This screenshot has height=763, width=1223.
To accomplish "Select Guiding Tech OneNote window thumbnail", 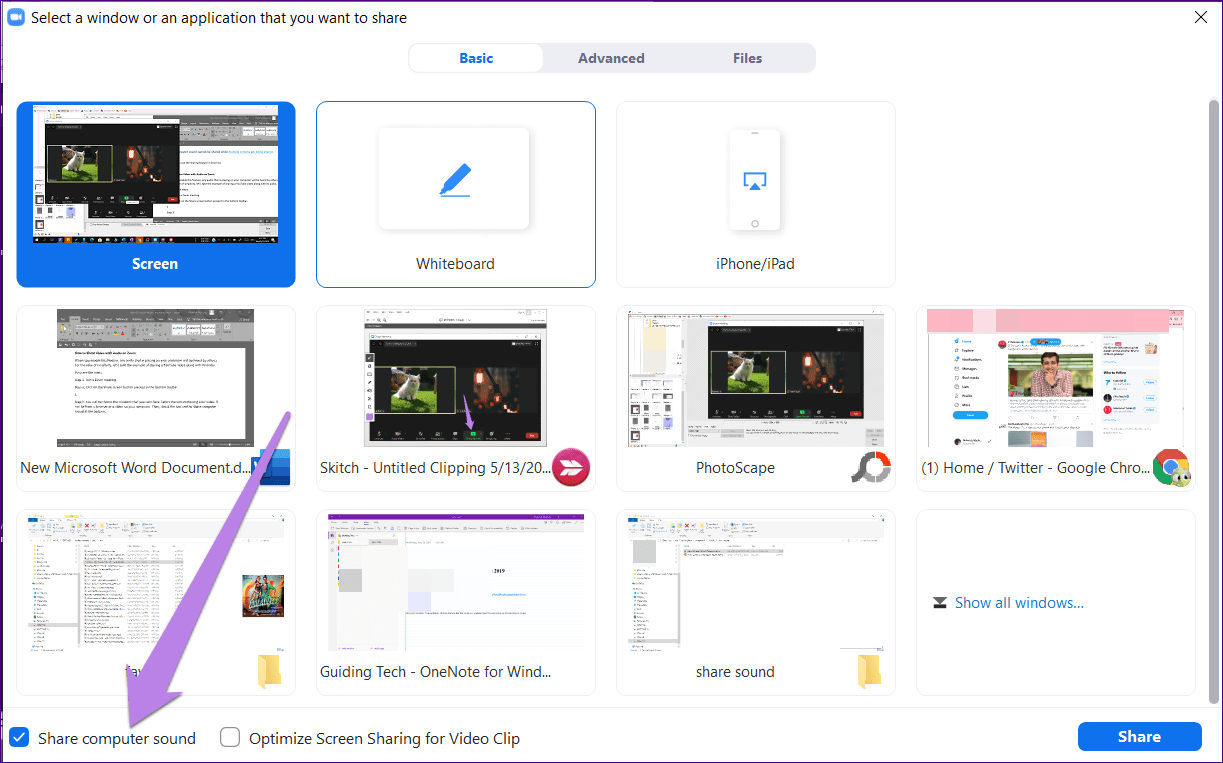I will (455, 590).
